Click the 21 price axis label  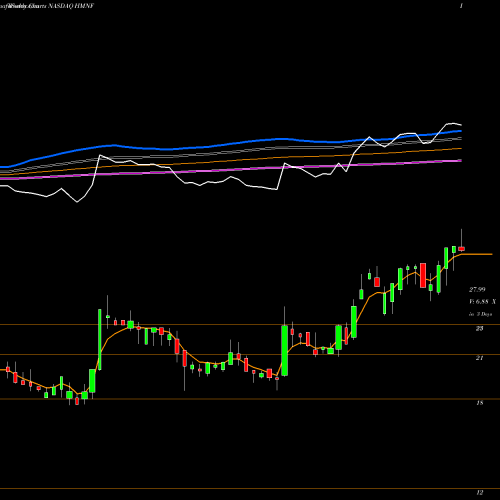[x=479, y=358]
